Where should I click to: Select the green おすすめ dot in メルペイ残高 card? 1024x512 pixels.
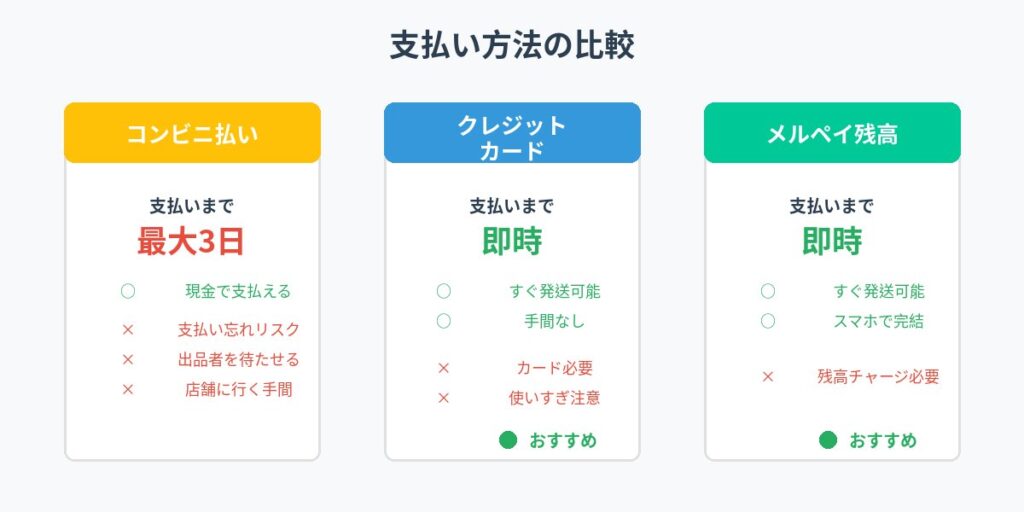827,440
